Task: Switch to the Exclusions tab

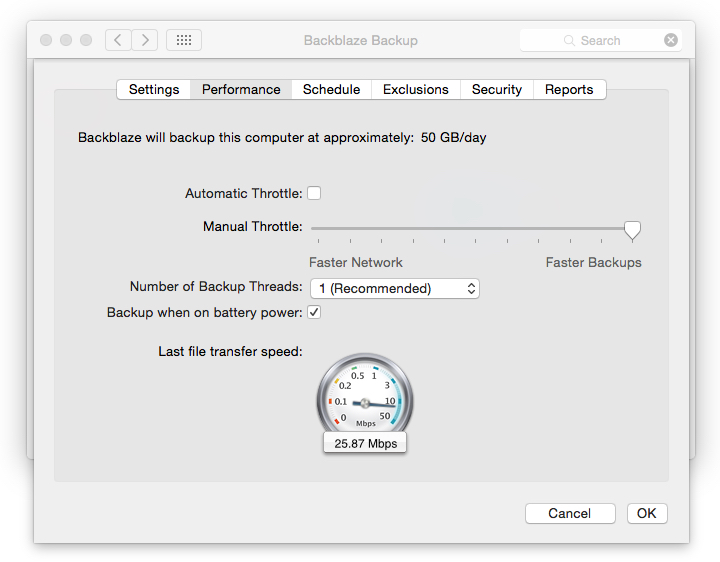Action: pos(416,90)
